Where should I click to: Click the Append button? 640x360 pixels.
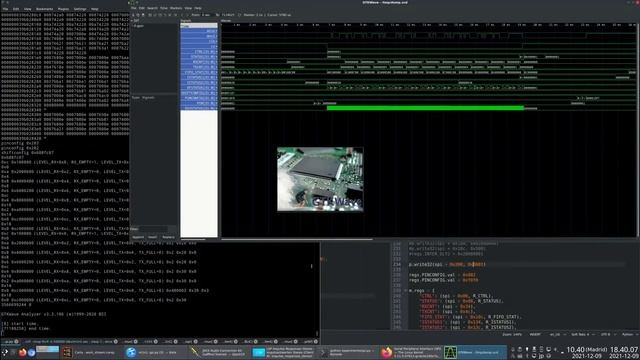coord(138,237)
